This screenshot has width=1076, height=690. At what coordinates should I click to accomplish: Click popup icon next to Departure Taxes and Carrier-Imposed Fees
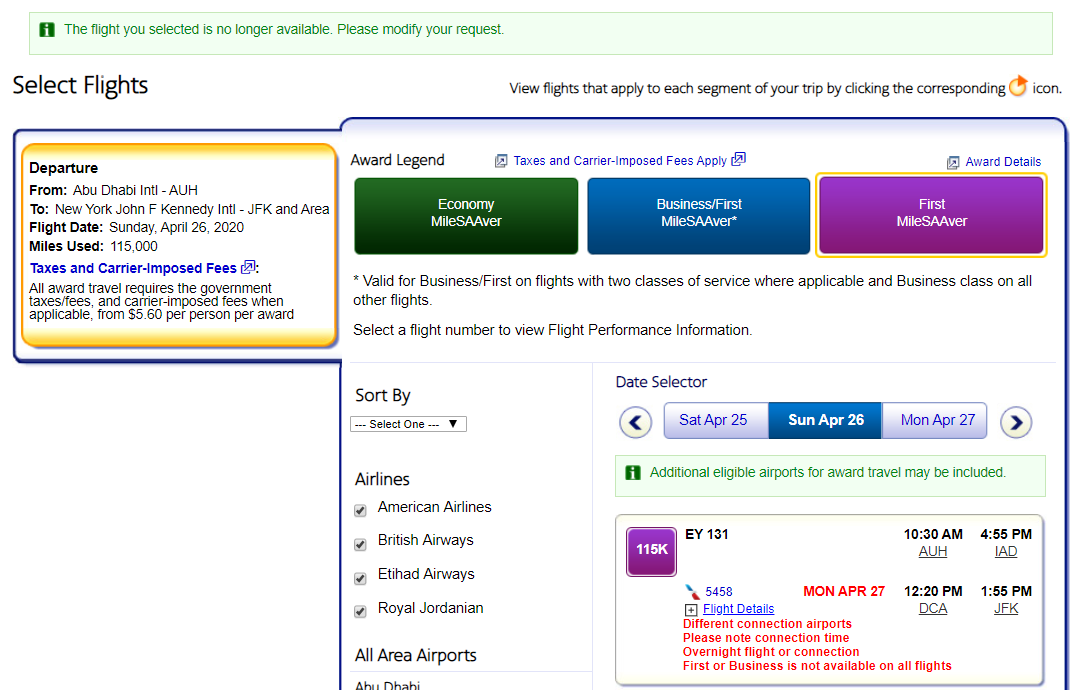tap(248, 267)
